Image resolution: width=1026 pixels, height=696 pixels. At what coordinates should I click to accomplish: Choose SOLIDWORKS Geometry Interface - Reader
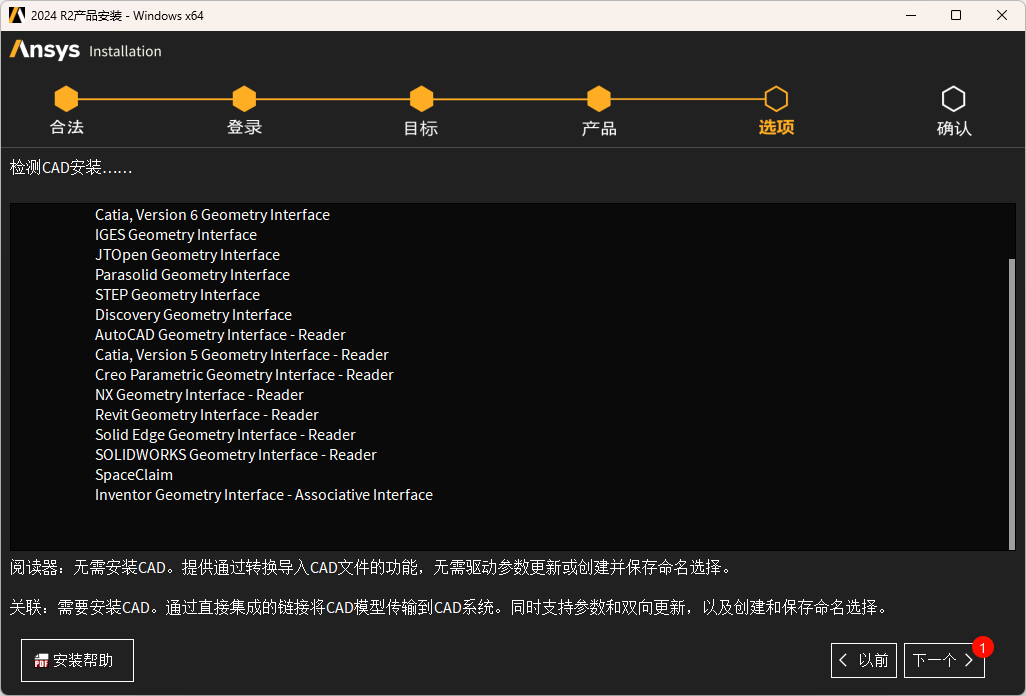[x=235, y=455]
